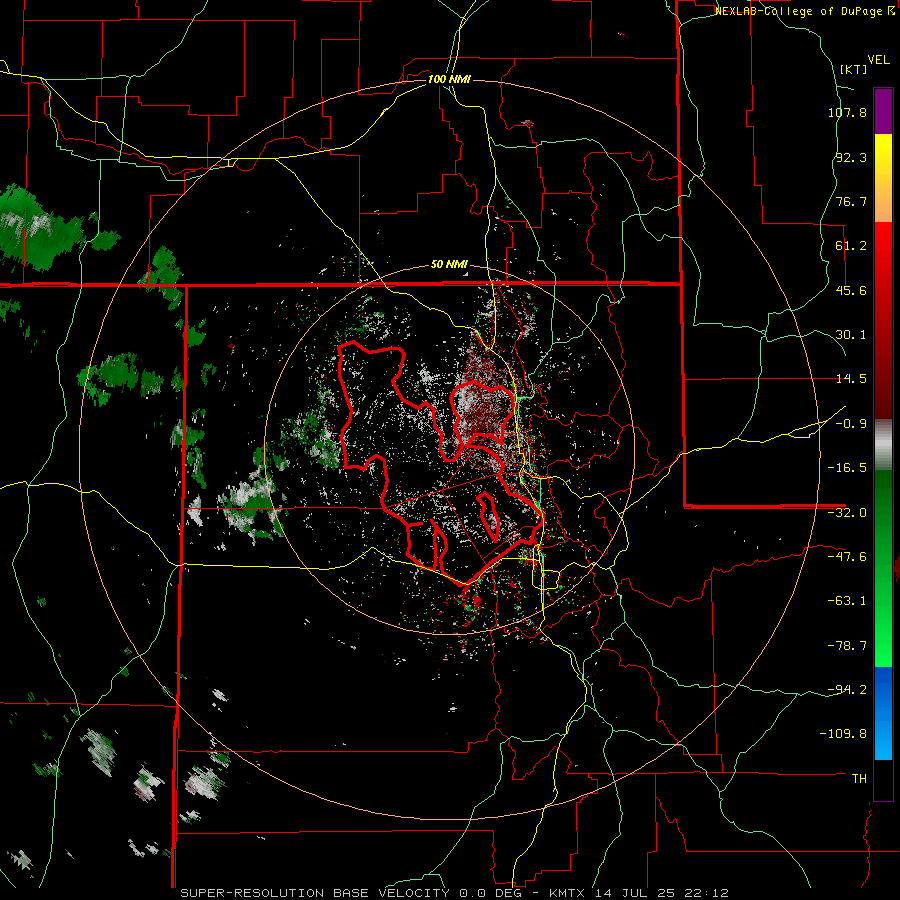Select the -47.6 velocity scale value
This screenshot has height=900, width=900.
coord(847,557)
